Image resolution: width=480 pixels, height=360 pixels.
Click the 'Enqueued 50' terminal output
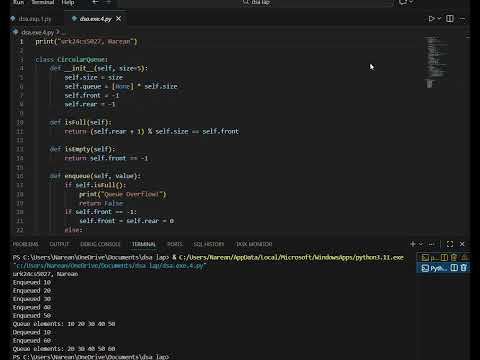32,316
